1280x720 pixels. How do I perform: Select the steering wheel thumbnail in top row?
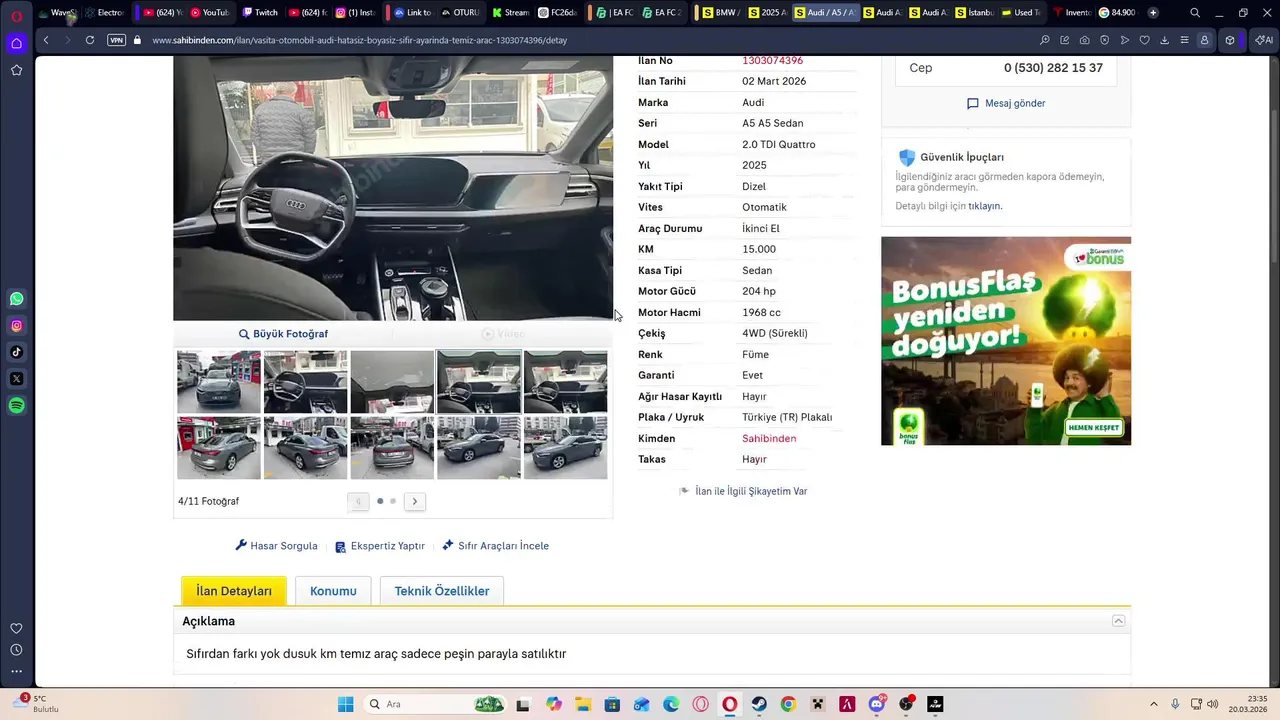(305, 381)
